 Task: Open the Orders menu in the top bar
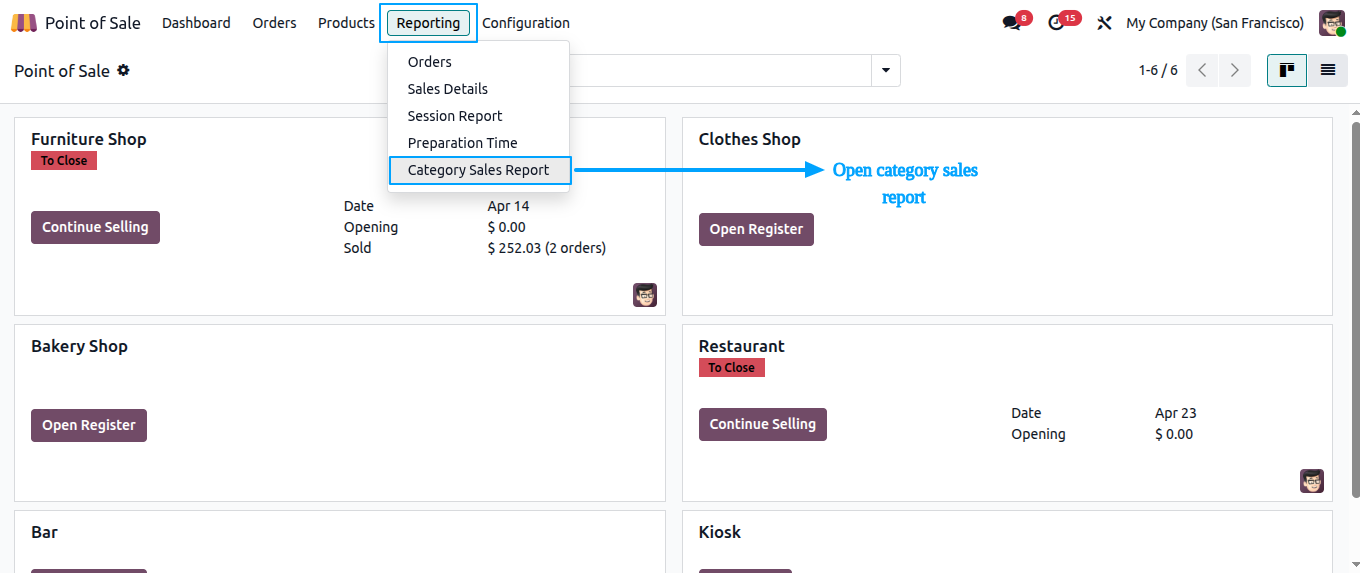coord(274,23)
